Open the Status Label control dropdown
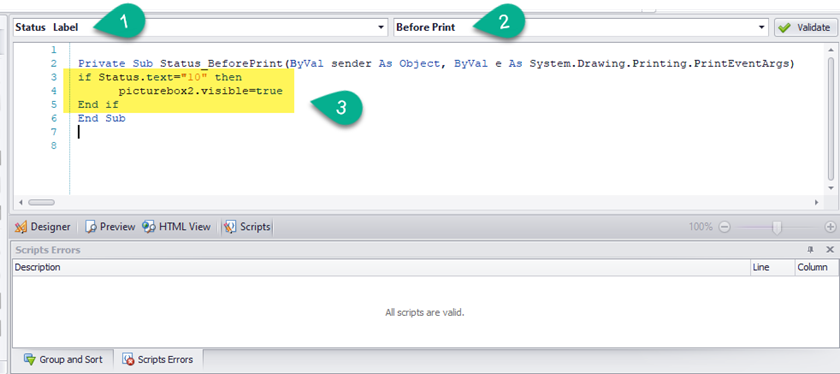This screenshot has height=374, width=840. 381,27
